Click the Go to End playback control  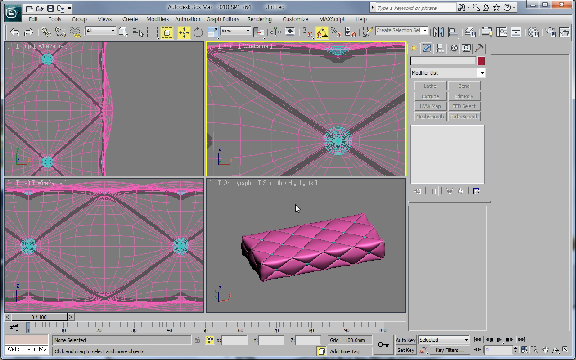521,339
